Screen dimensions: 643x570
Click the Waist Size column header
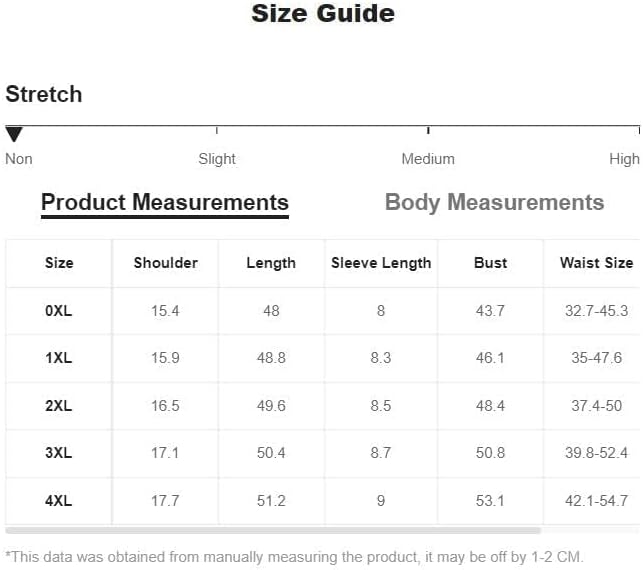point(596,263)
